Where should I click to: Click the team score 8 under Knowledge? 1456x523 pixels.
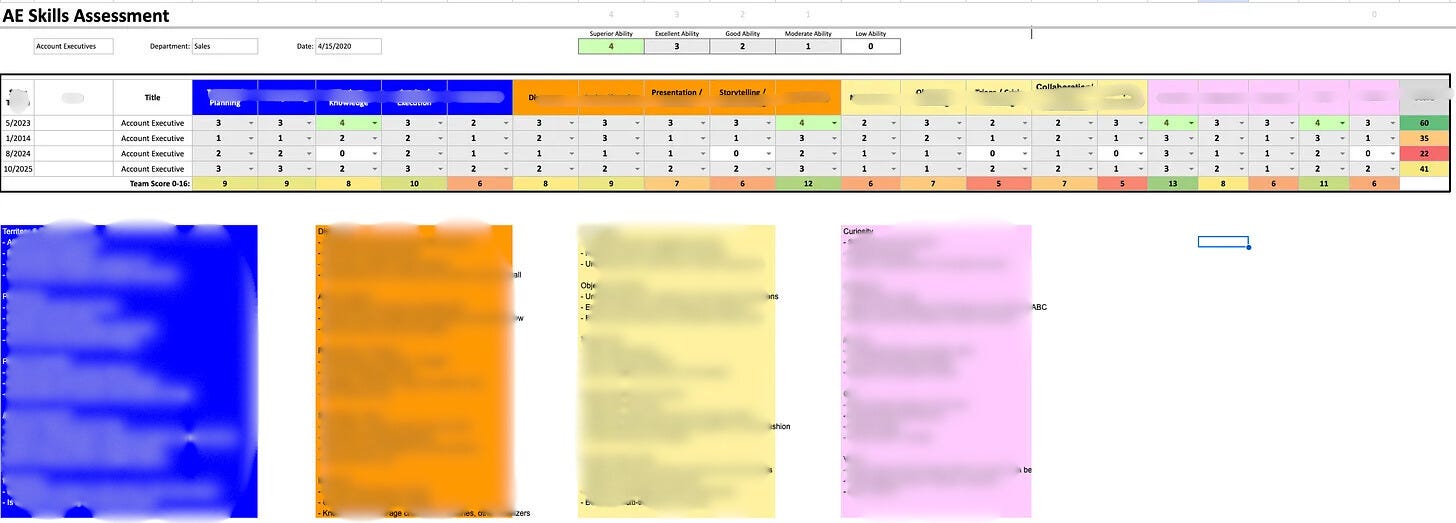point(348,184)
